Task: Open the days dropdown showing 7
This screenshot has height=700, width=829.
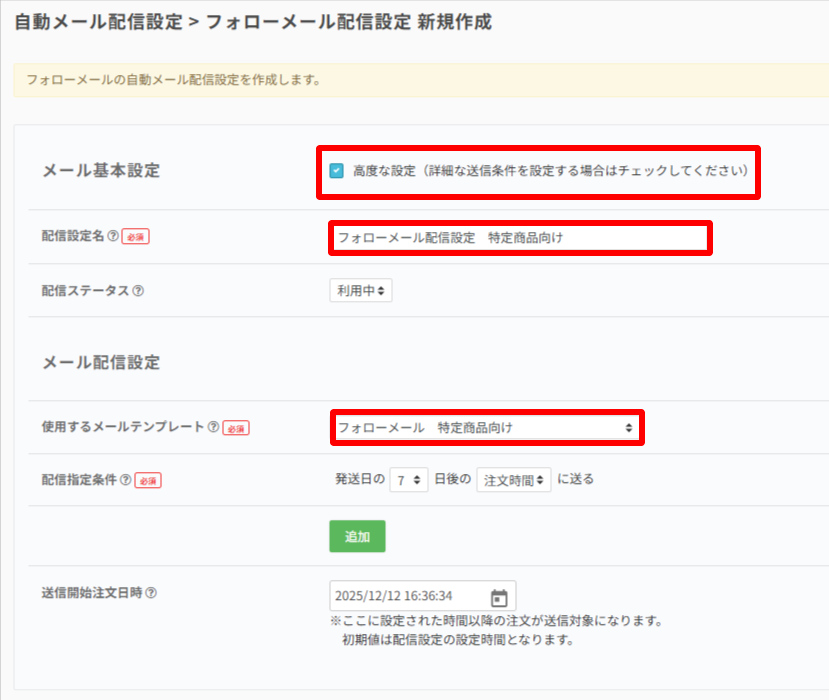Action: (x=409, y=480)
